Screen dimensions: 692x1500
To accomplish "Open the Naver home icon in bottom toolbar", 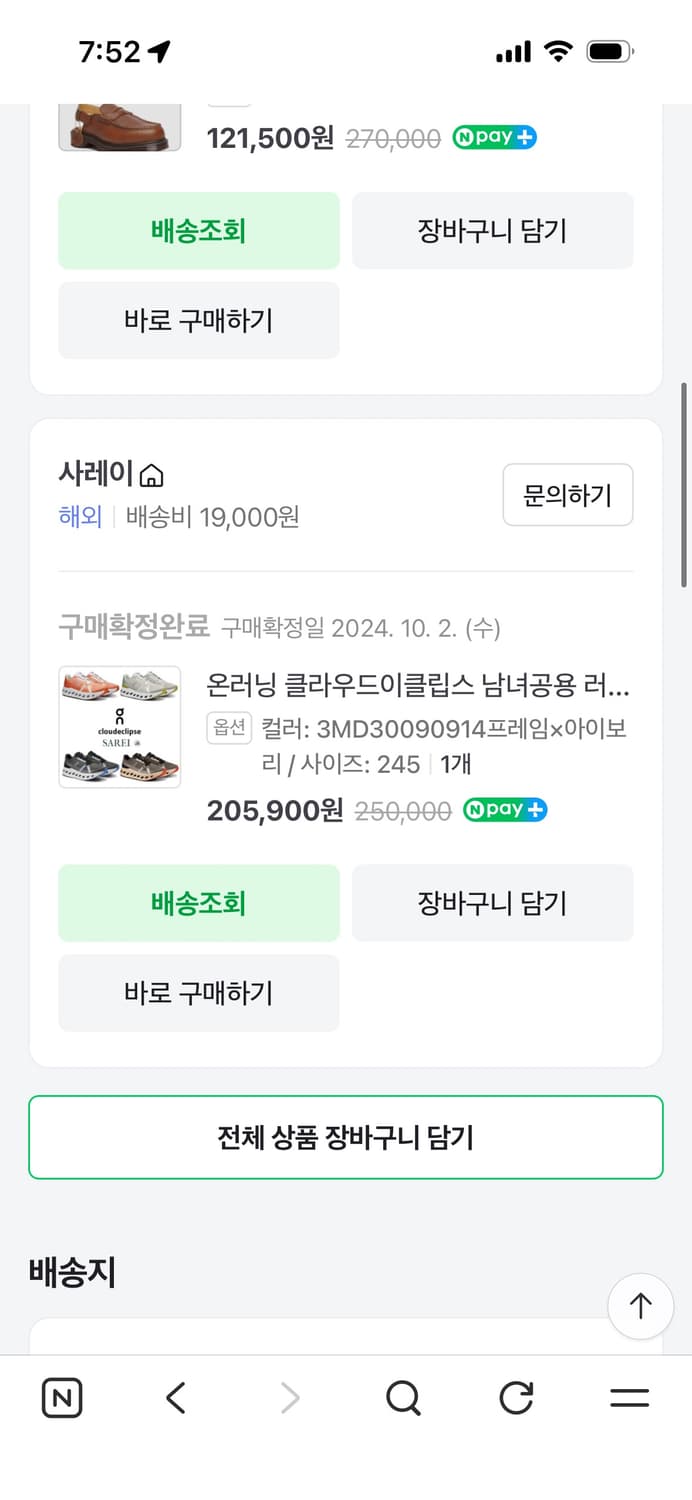I will tap(61, 1398).
